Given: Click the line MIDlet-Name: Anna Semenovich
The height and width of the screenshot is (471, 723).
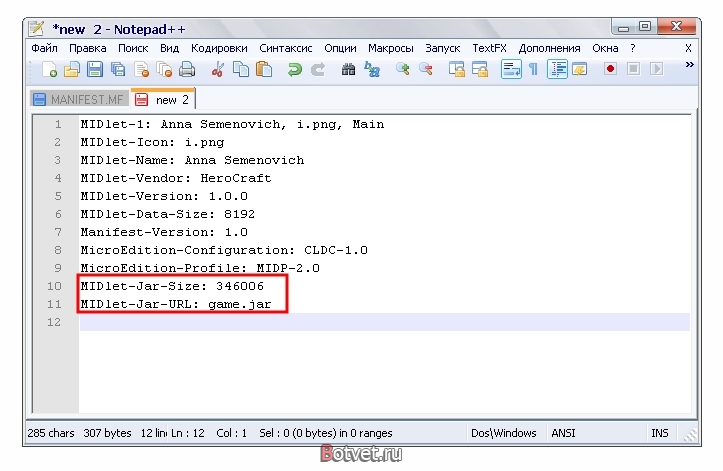Looking at the screenshot, I should (x=192, y=161).
